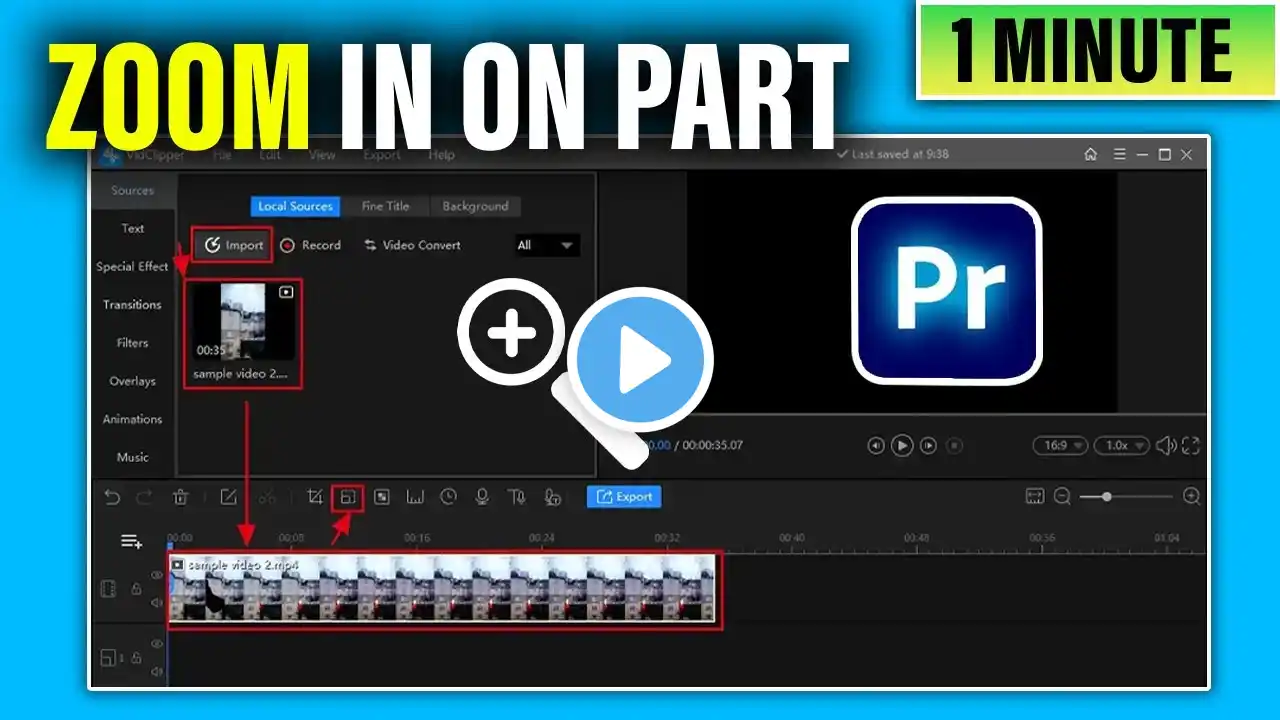Viewport: 1280px width, 720px height.
Task: Add a new track with list-plus icon
Action: click(x=131, y=541)
